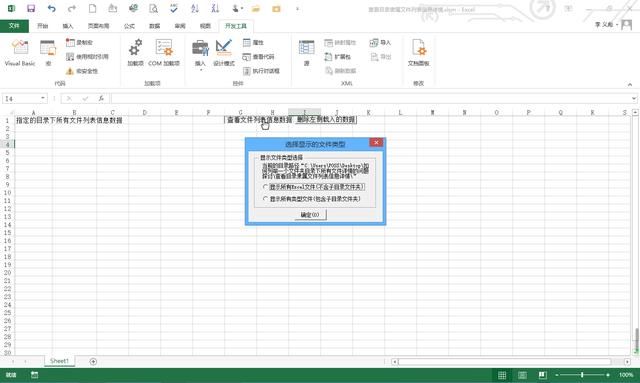
Task: Click the Name Box showing I4
Action: (x=21, y=98)
